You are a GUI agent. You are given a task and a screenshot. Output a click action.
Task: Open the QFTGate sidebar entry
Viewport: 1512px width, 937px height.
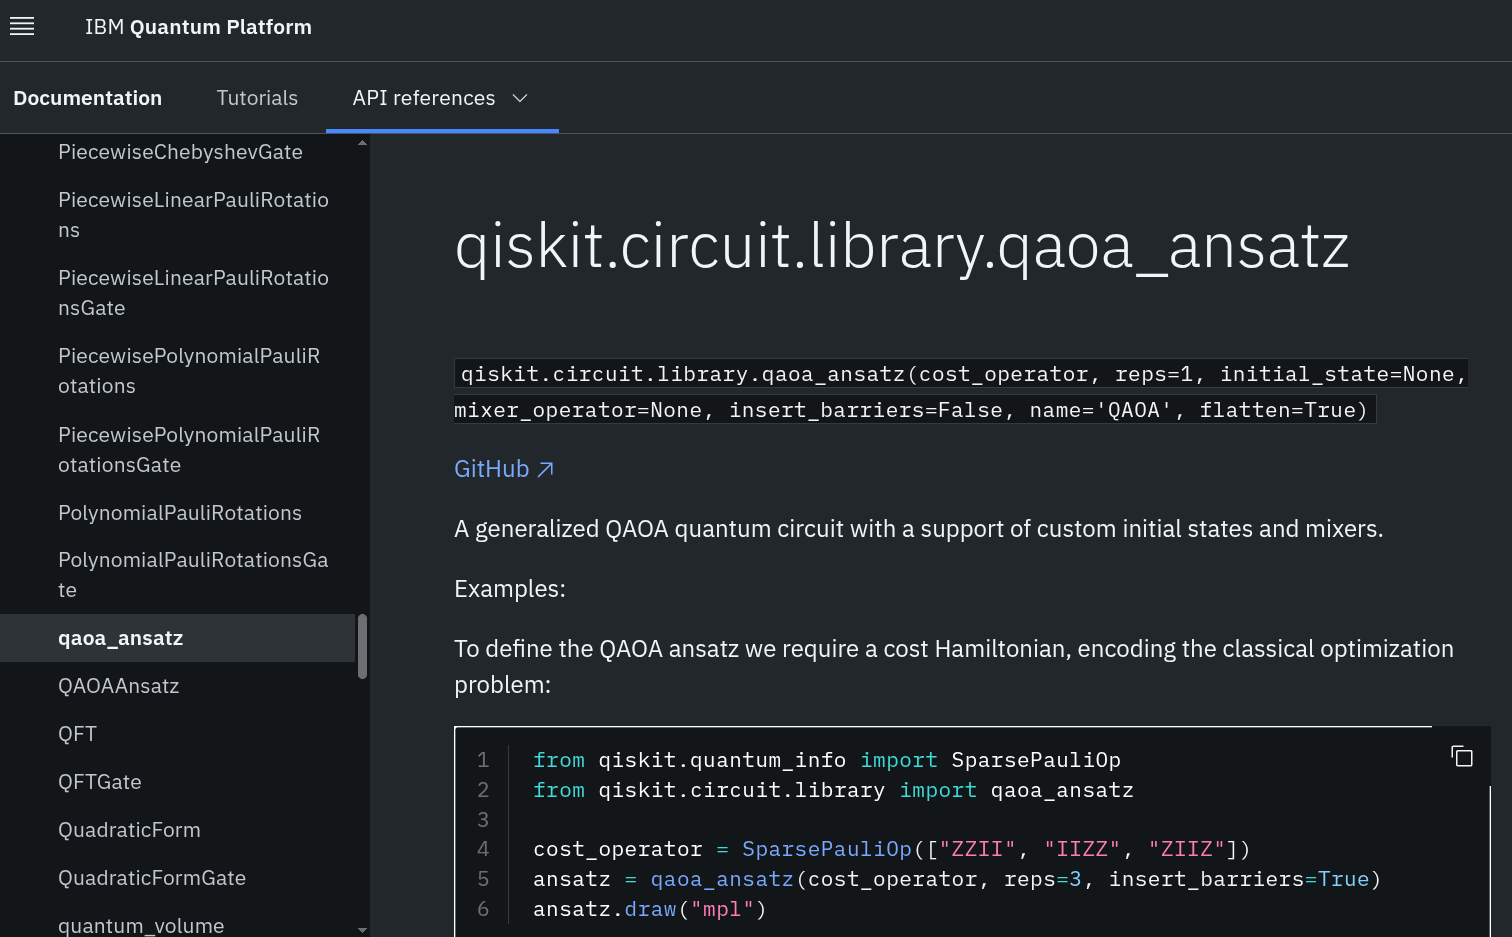tap(100, 782)
